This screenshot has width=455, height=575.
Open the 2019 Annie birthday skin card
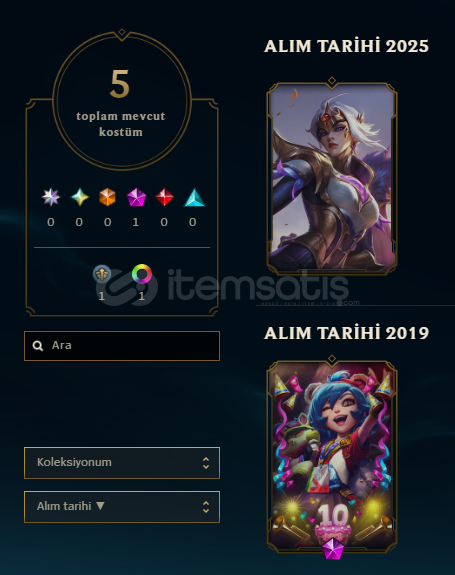click(332, 455)
